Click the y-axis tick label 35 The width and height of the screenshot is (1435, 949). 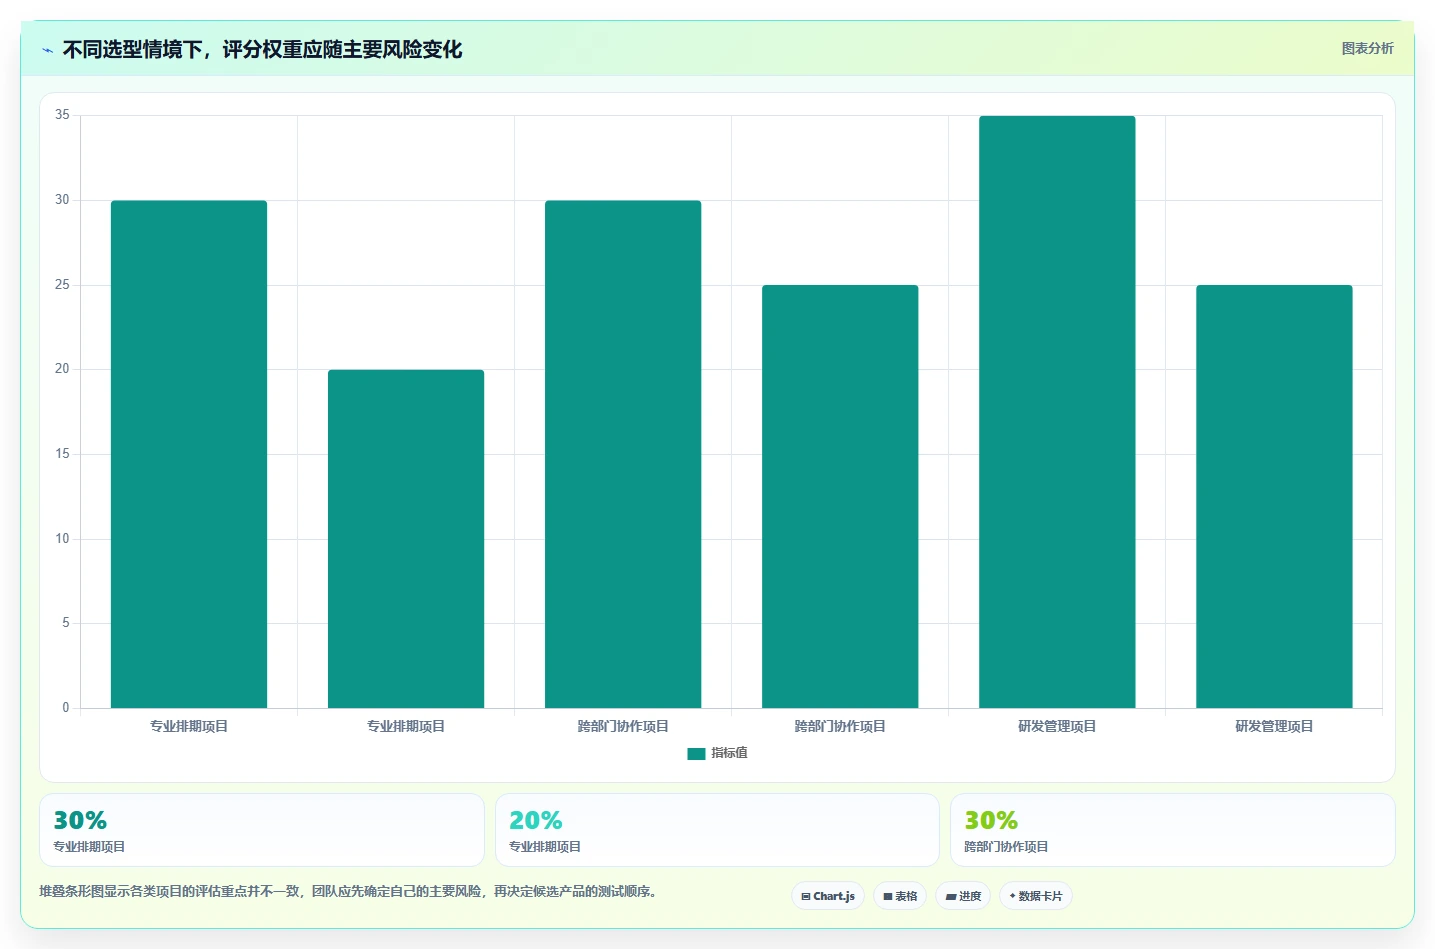pyautogui.click(x=62, y=115)
